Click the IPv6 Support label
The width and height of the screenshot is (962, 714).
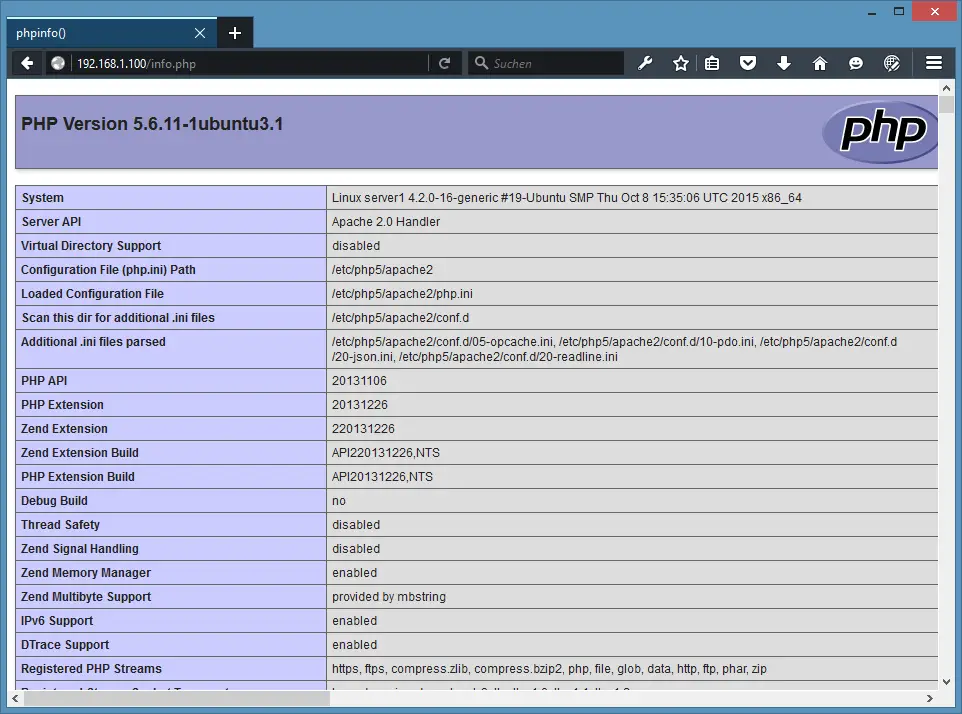click(x=57, y=620)
